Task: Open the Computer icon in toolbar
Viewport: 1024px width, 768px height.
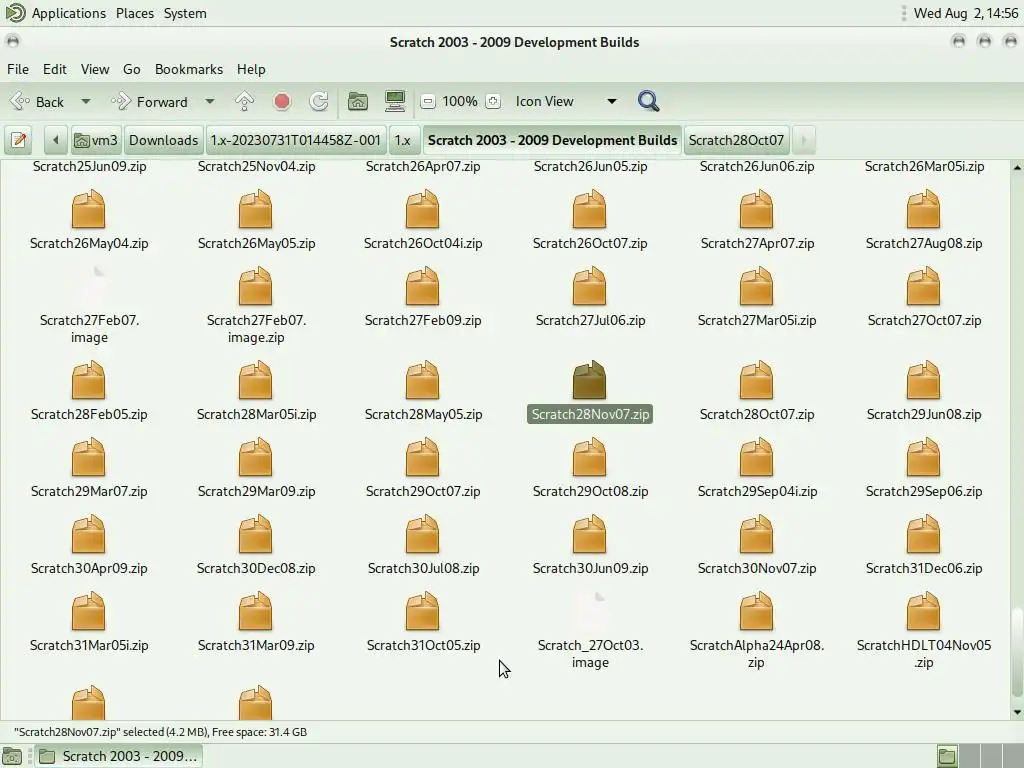Action: (x=395, y=101)
